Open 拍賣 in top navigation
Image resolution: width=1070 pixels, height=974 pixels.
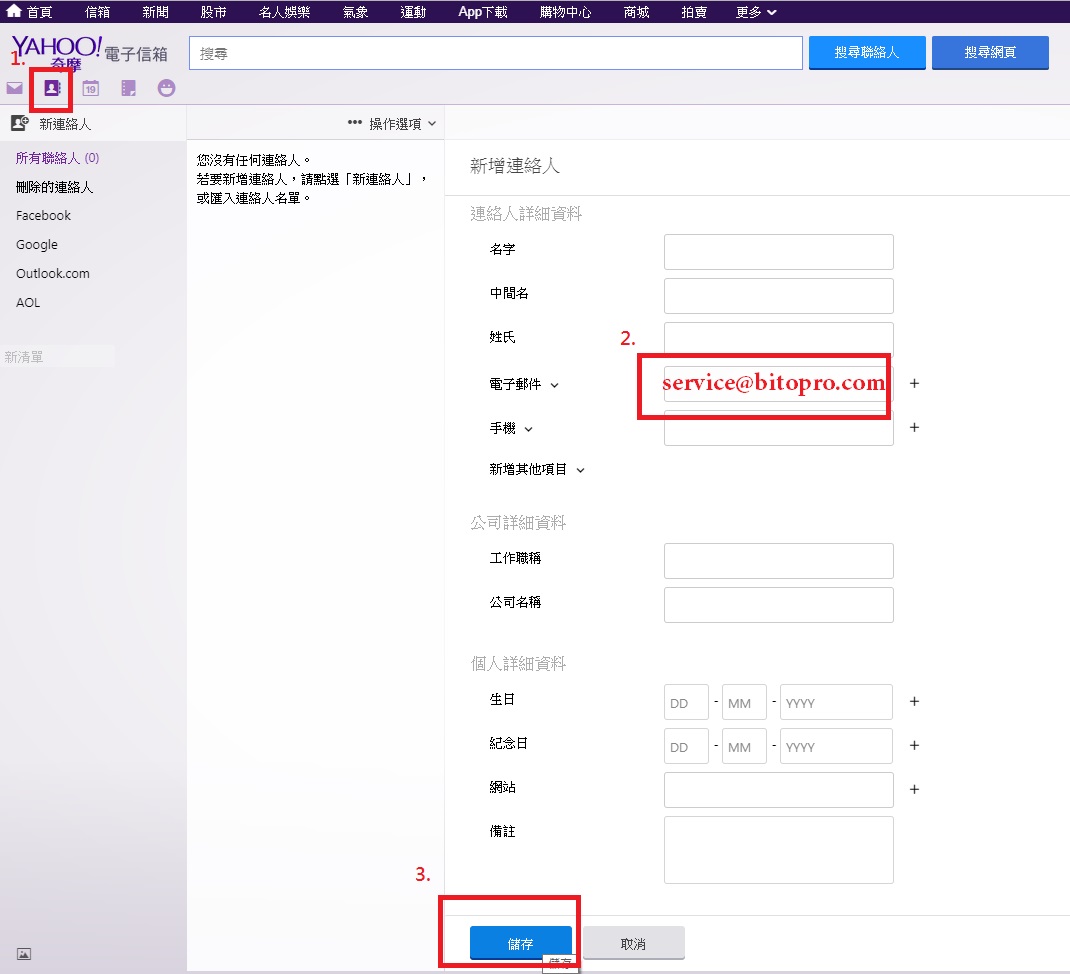click(694, 12)
